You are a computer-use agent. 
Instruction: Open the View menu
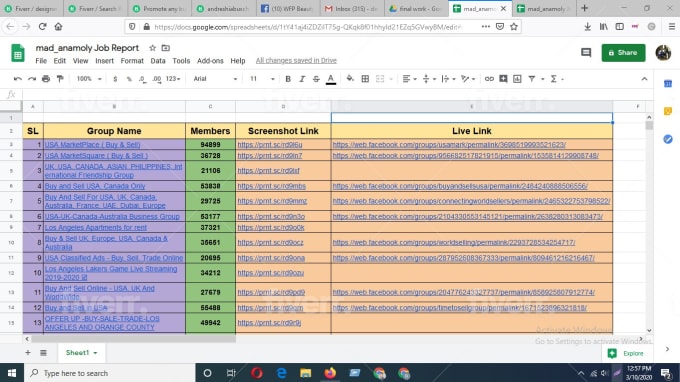pyautogui.click(x=80, y=61)
